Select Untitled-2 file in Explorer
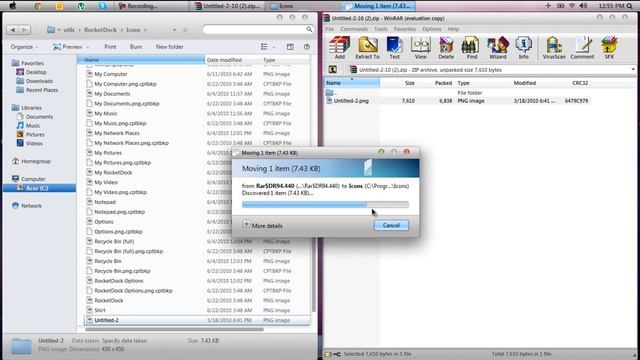This screenshot has height=360, width=640. [x=197, y=320]
